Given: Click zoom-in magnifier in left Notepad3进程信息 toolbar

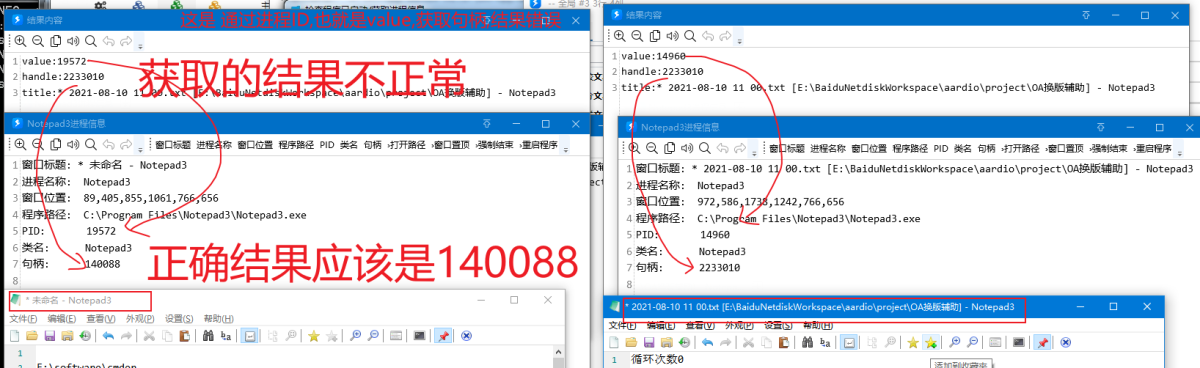Looking at the screenshot, I should [x=20, y=144].
